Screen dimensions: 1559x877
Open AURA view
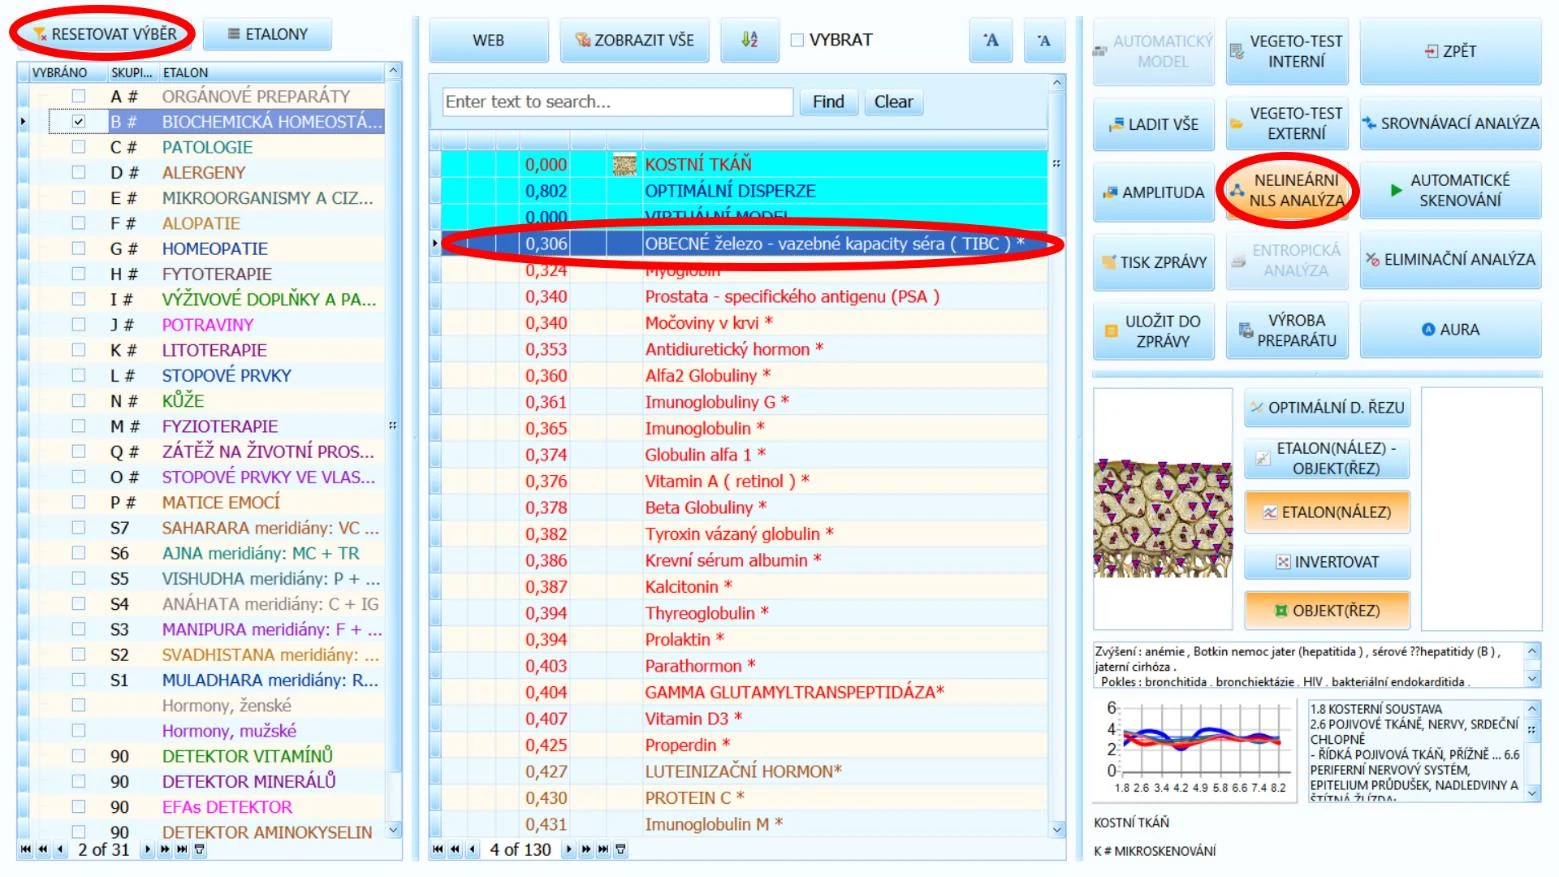(x=1450, y=329)
